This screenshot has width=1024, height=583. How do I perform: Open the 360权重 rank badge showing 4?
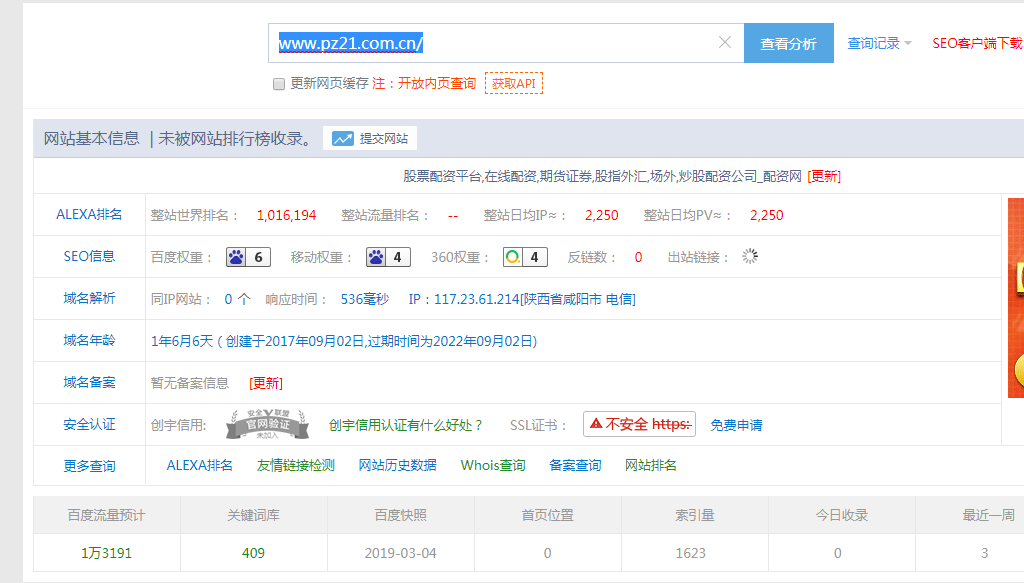[523, 256]
